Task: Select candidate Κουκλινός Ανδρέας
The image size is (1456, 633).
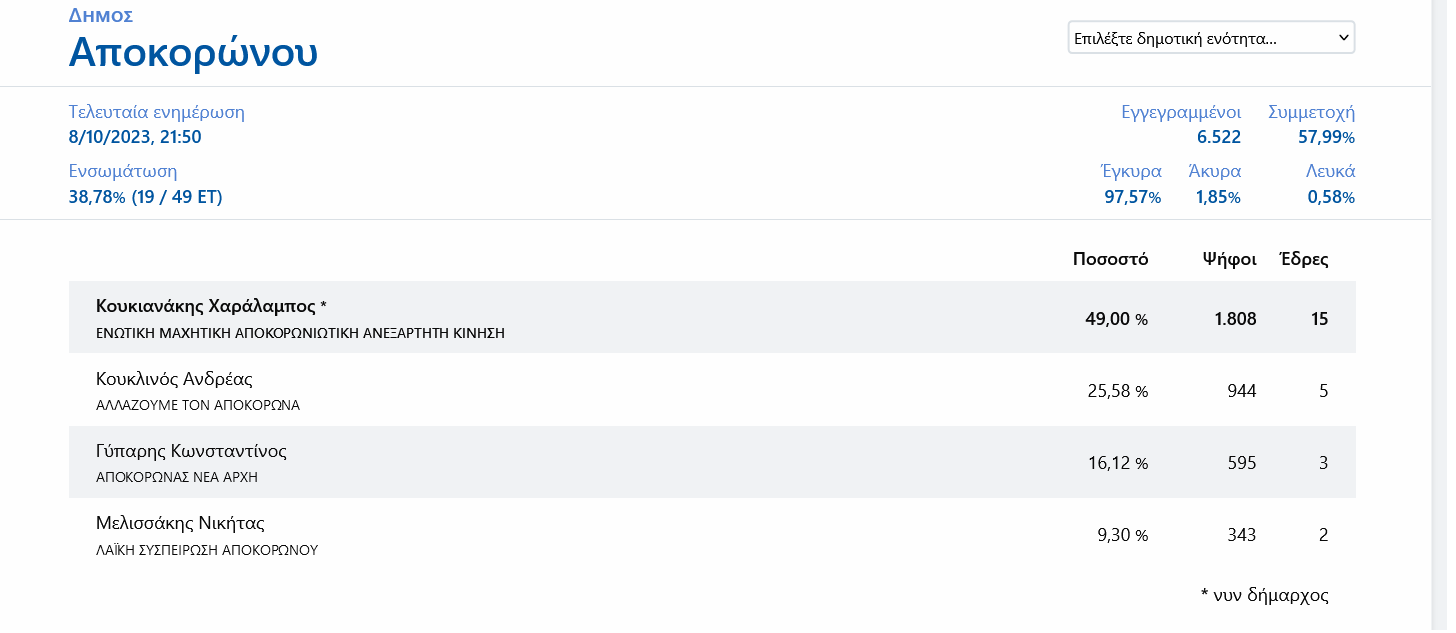Action: click(174, 379)
